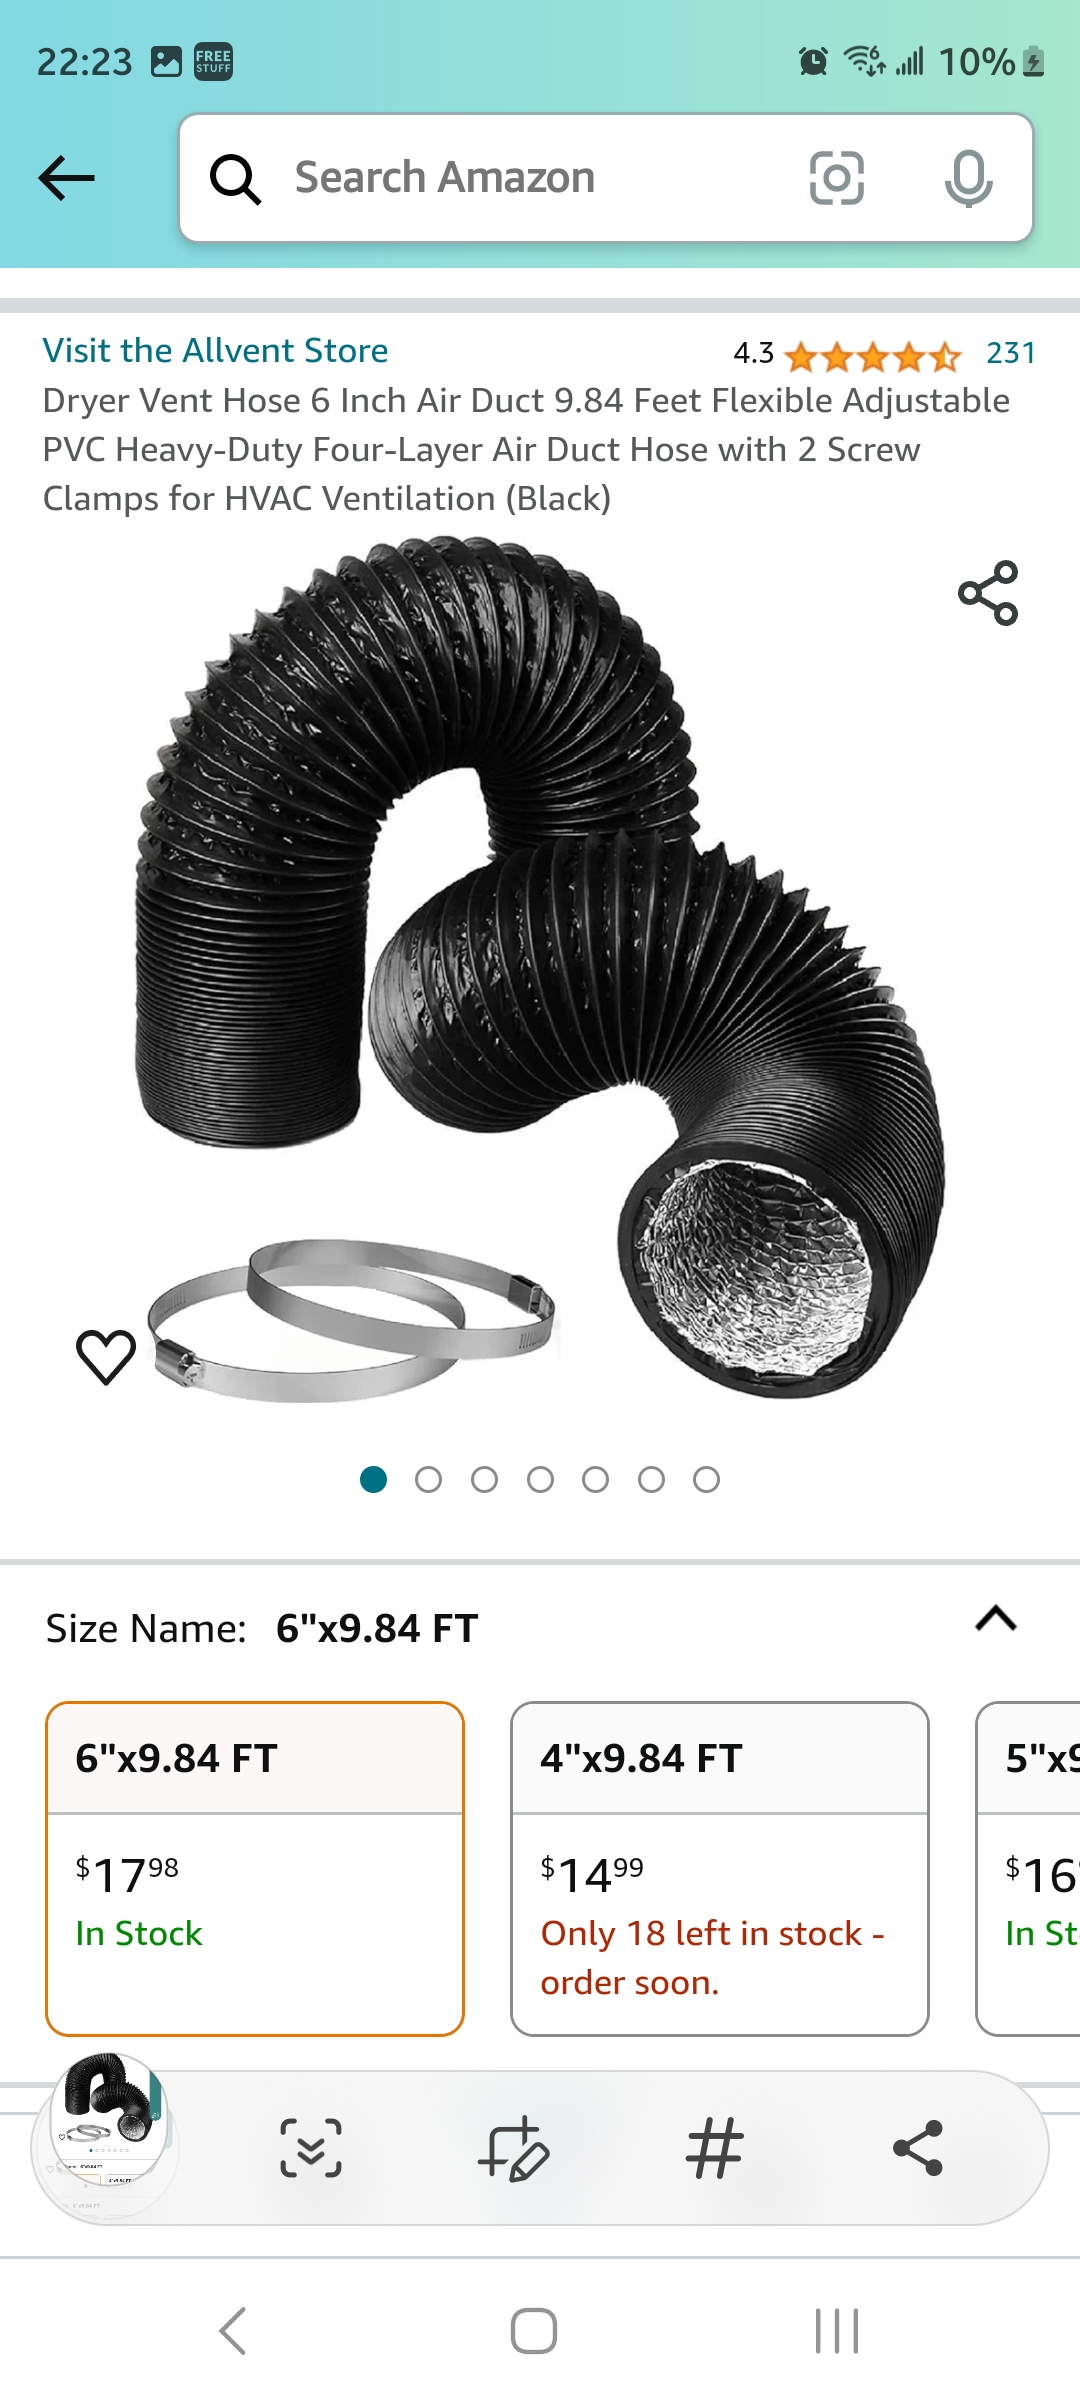The height and width of the screenshot is (2400, 1080).
Task: Open the 231 ratings link
Action: [x=1011, y=353]
